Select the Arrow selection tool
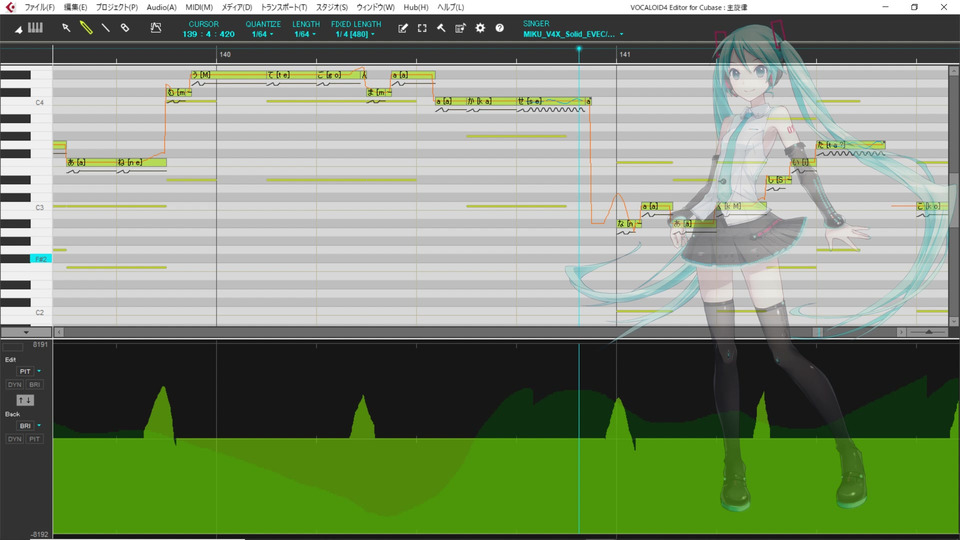 [66, 28]
